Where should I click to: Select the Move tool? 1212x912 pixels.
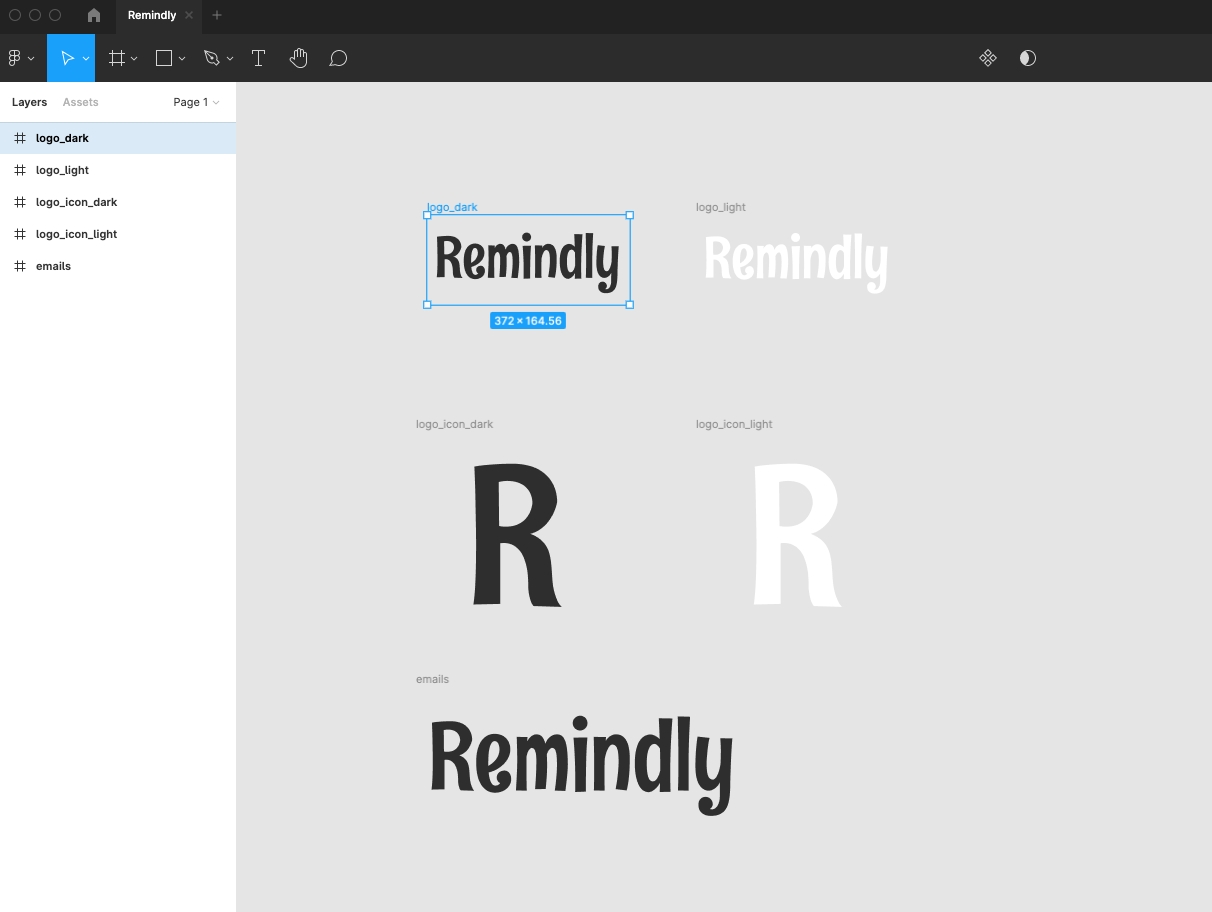click(x=67, y=58)
